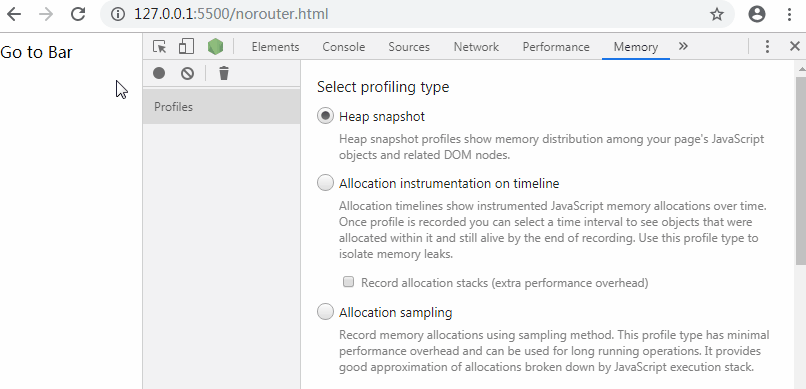Viewport: 806px width, 389px height.
Task: Click the Go to Bar link
Action: (36, 52)
